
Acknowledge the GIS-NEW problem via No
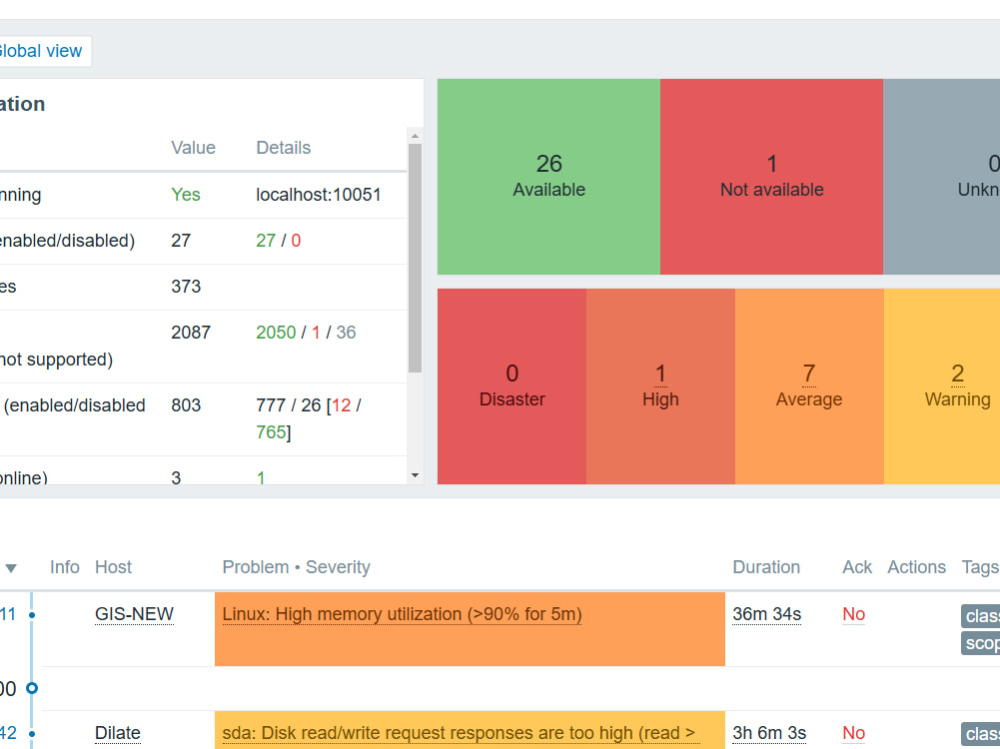tap(853, 614)
